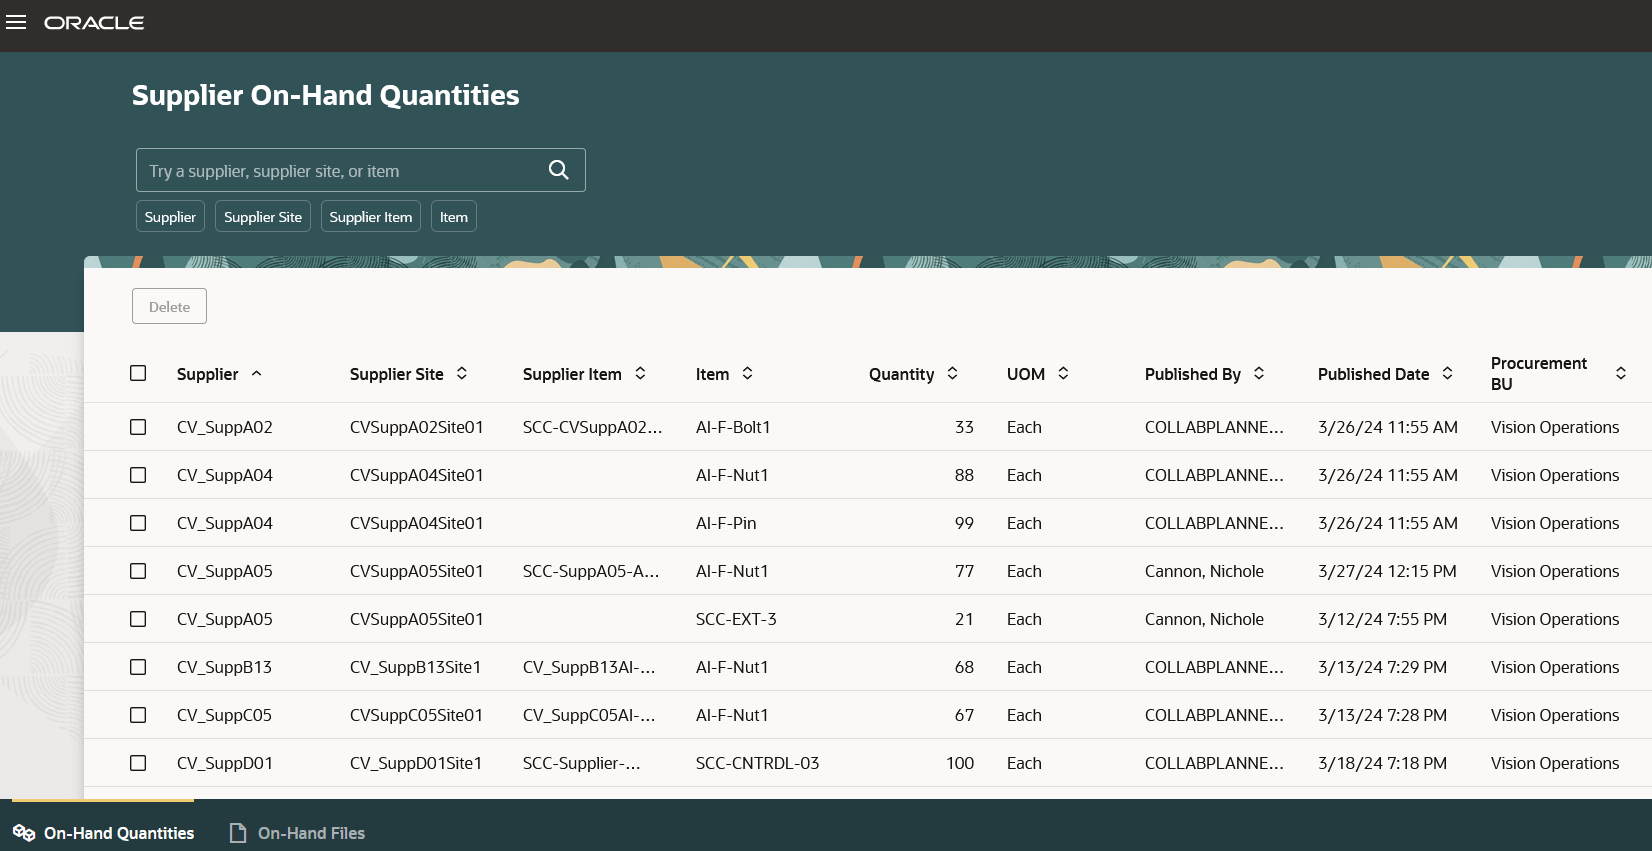Click the On-Hand Quantities tab icon
Image resolution: width=1652 pixels, height=851 pixels.
pyautogui.click(x=24, y=832)
